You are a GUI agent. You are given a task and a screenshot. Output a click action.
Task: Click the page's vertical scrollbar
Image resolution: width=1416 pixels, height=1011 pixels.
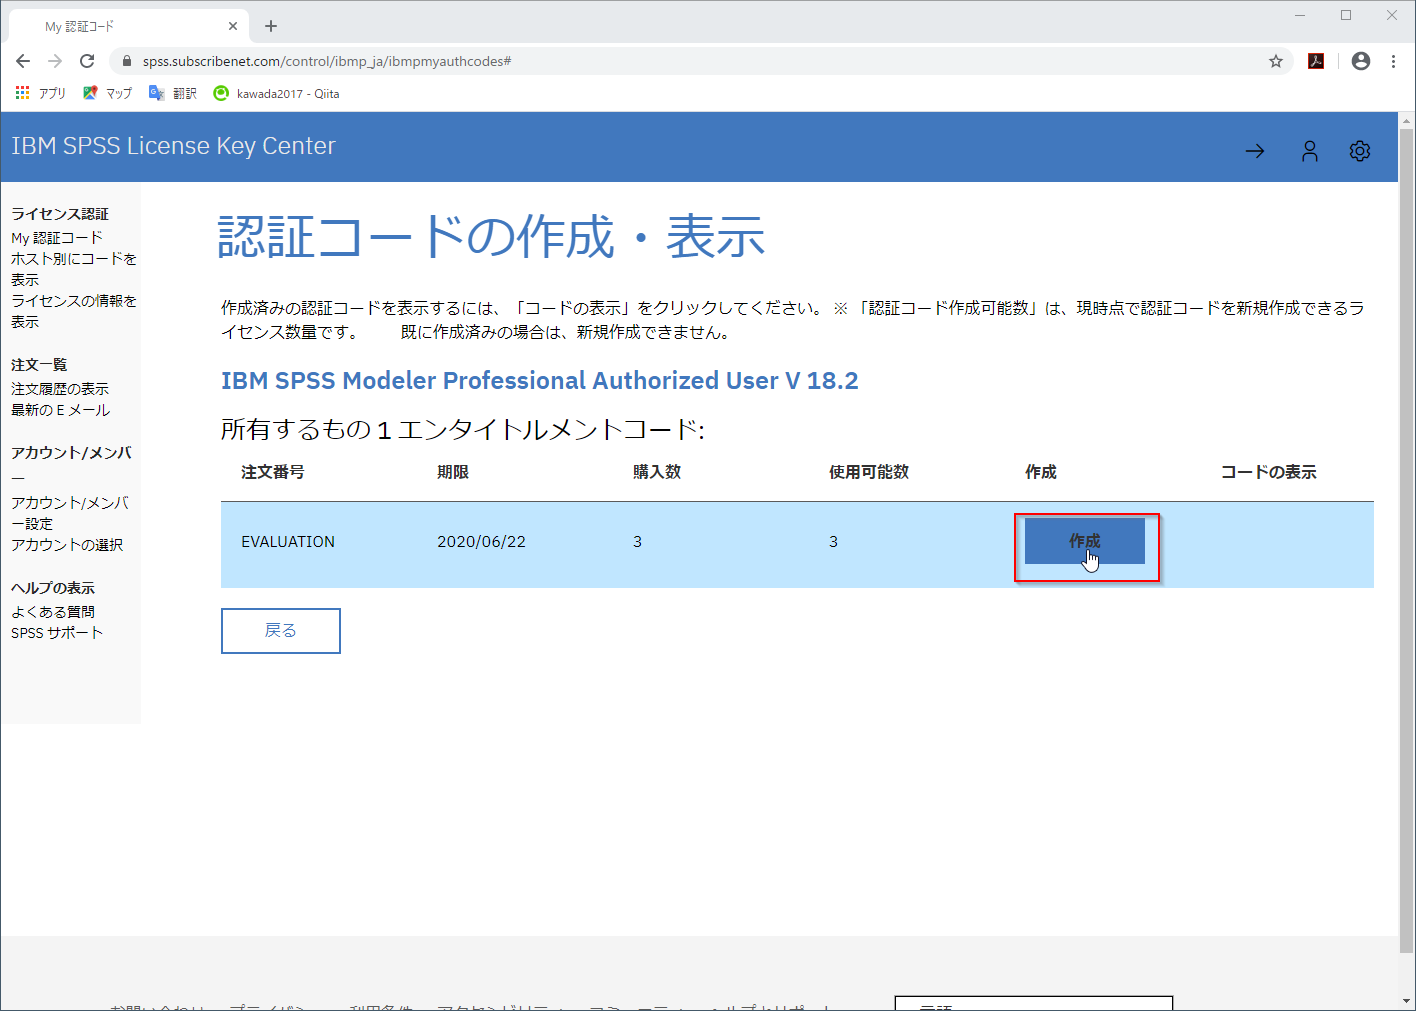pyautogui.click(x=1407, y=540)
